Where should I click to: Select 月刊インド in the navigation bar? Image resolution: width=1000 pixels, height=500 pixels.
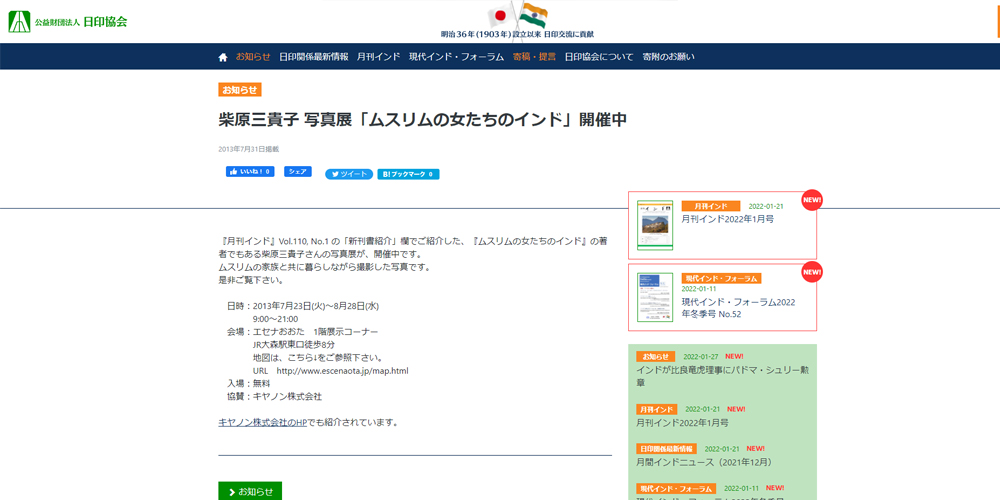379,57
